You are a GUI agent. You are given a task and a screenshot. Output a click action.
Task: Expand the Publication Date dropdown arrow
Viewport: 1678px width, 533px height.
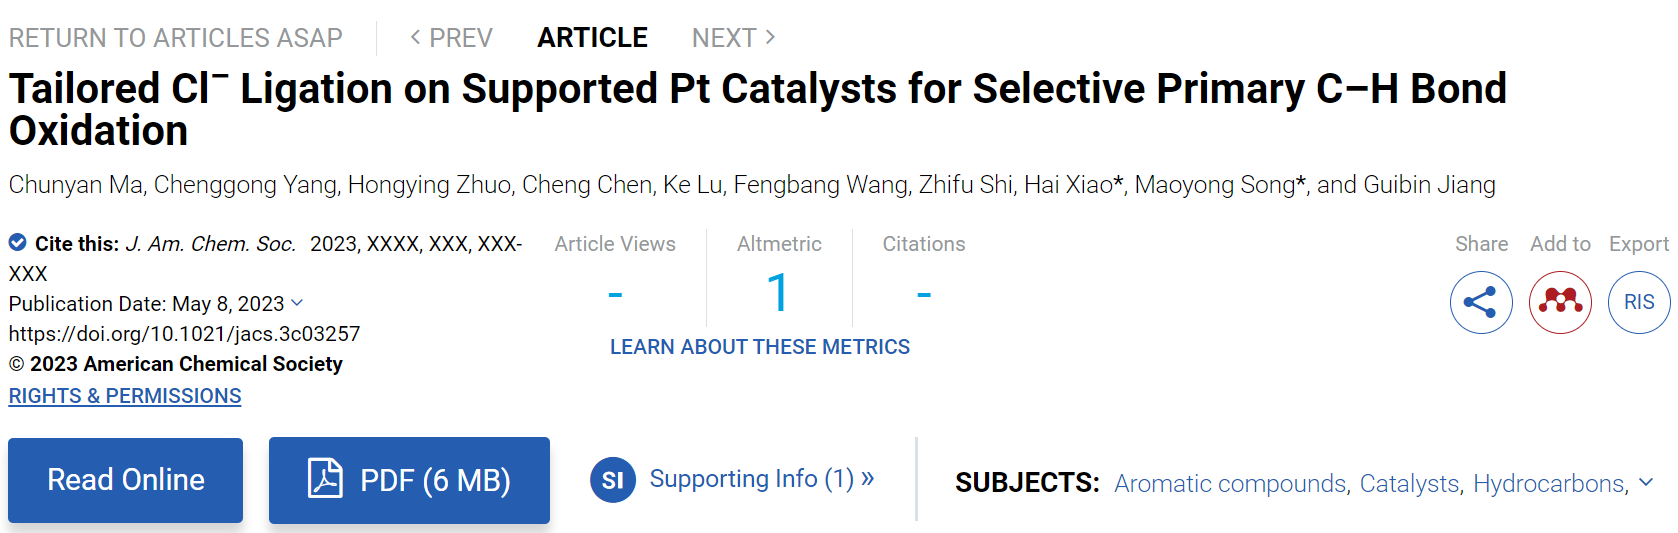coord(297,302)
